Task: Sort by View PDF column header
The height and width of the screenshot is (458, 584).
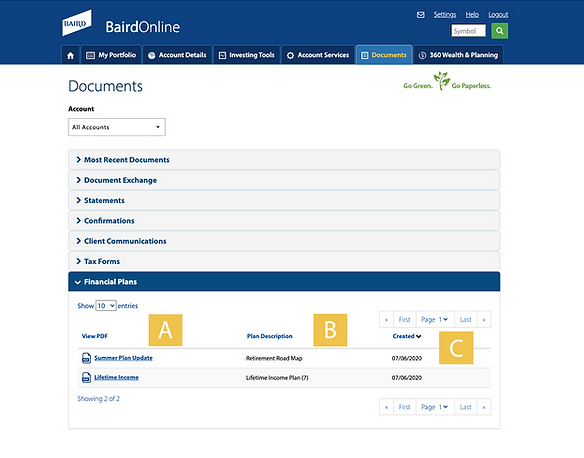Action: click(x=95, y=336)
